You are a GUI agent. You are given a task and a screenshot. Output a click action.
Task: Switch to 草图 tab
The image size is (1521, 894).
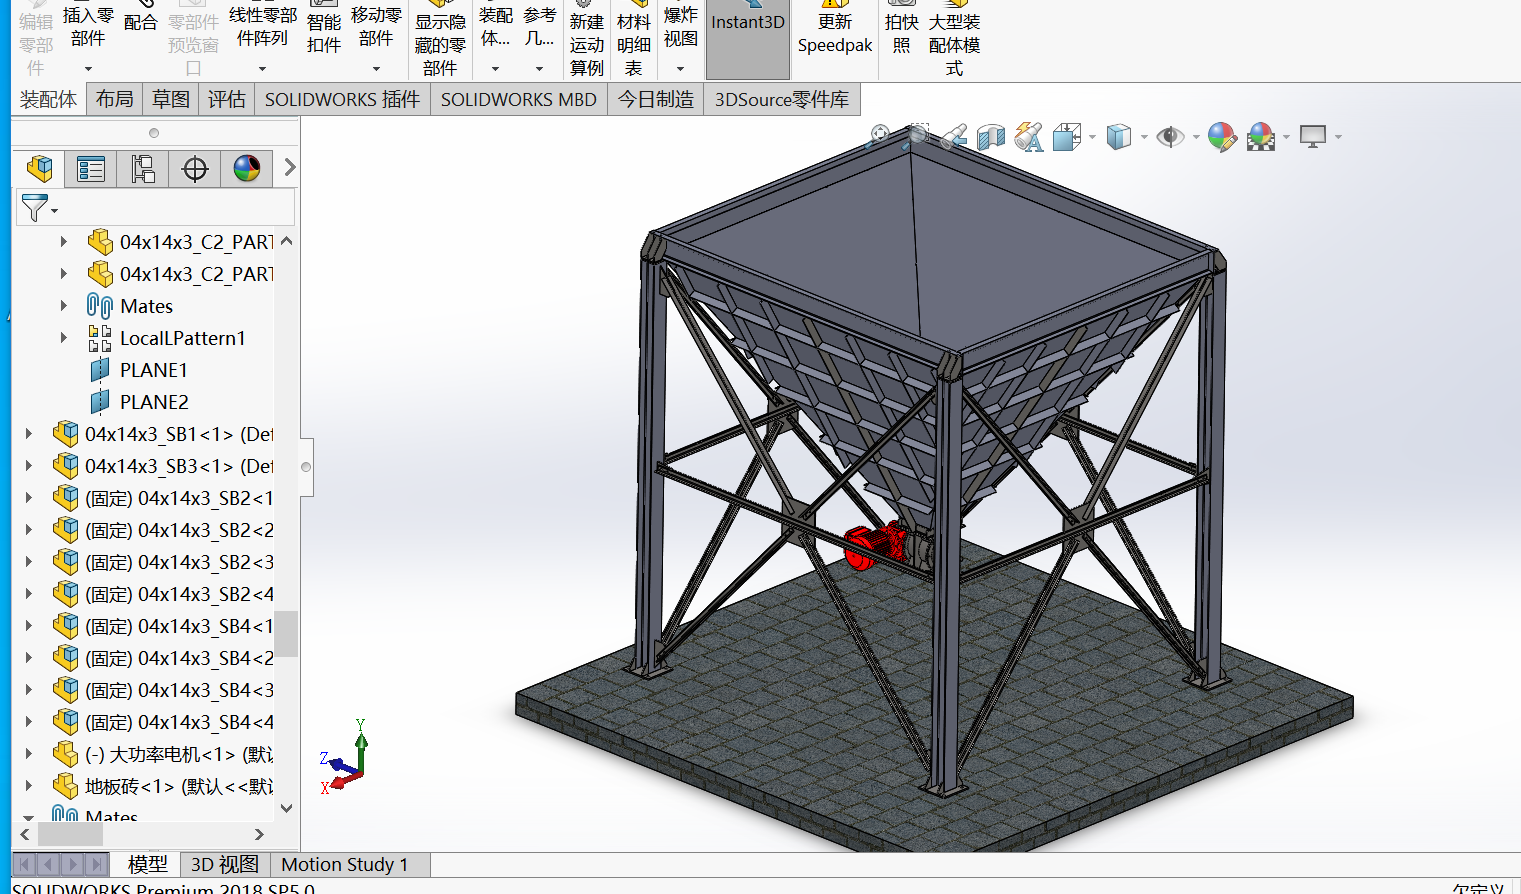(x=171, y=99)
